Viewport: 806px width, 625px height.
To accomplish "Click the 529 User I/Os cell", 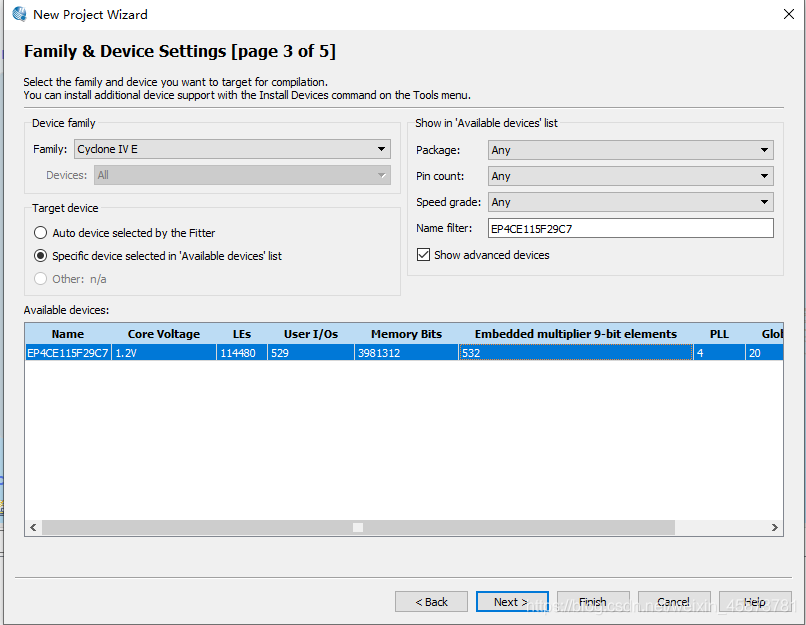I will pos(311,353).
